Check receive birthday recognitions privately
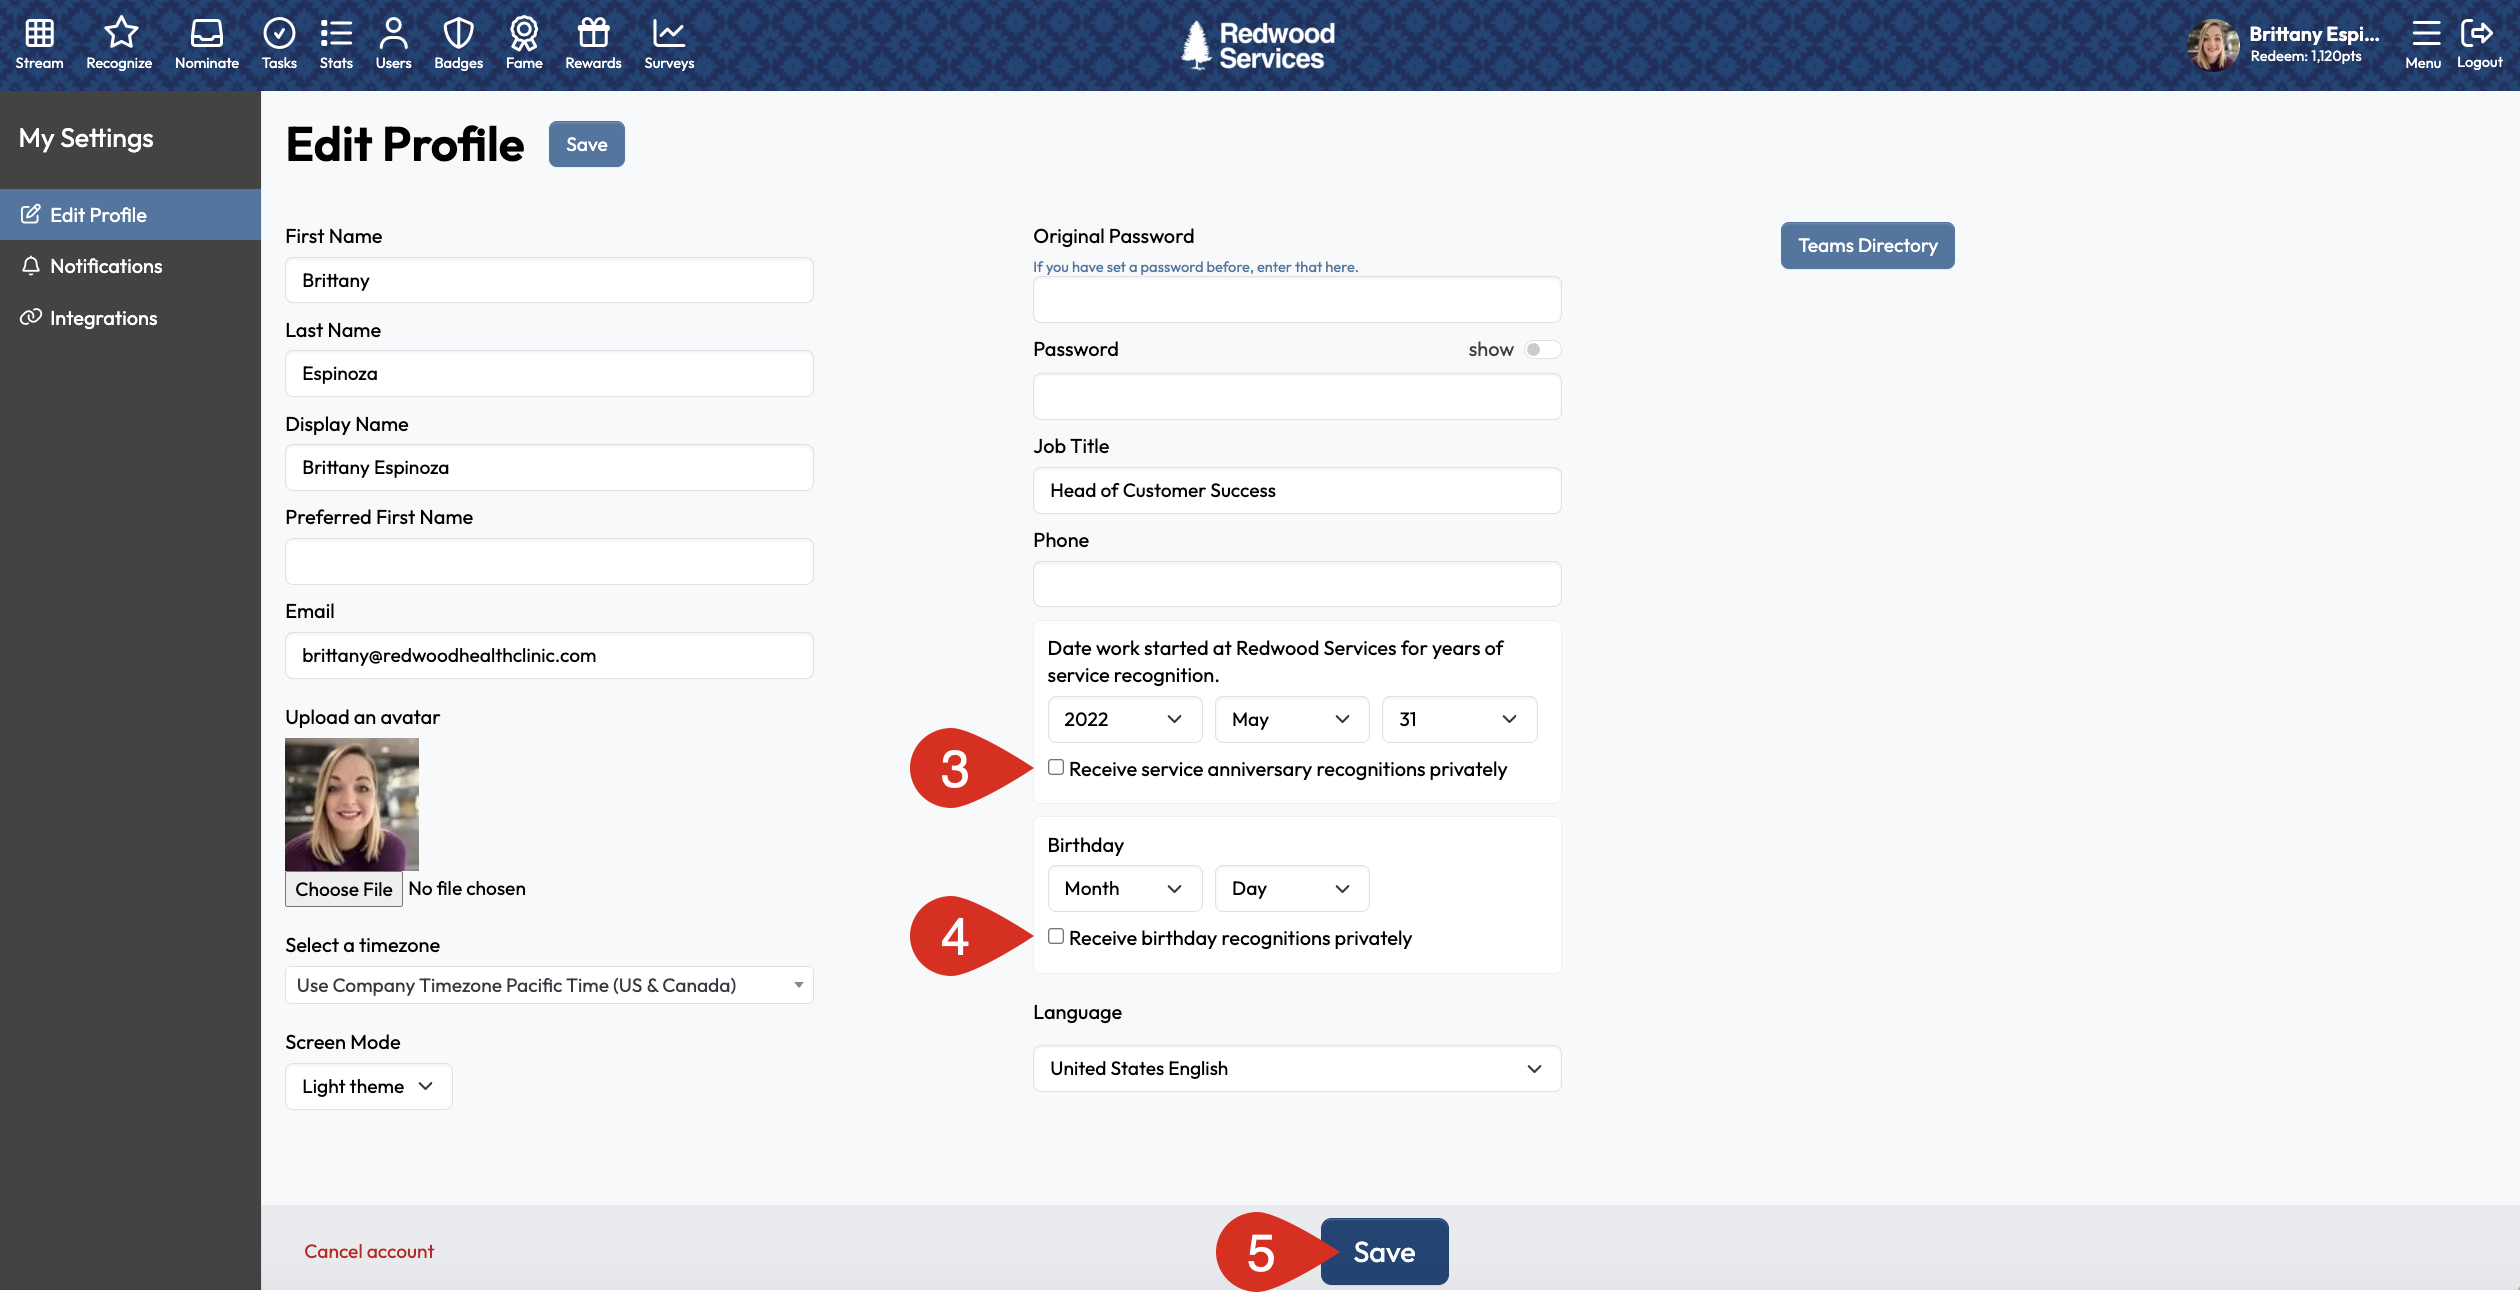The image size is (2520, 1294). (x=1056, y=937)
